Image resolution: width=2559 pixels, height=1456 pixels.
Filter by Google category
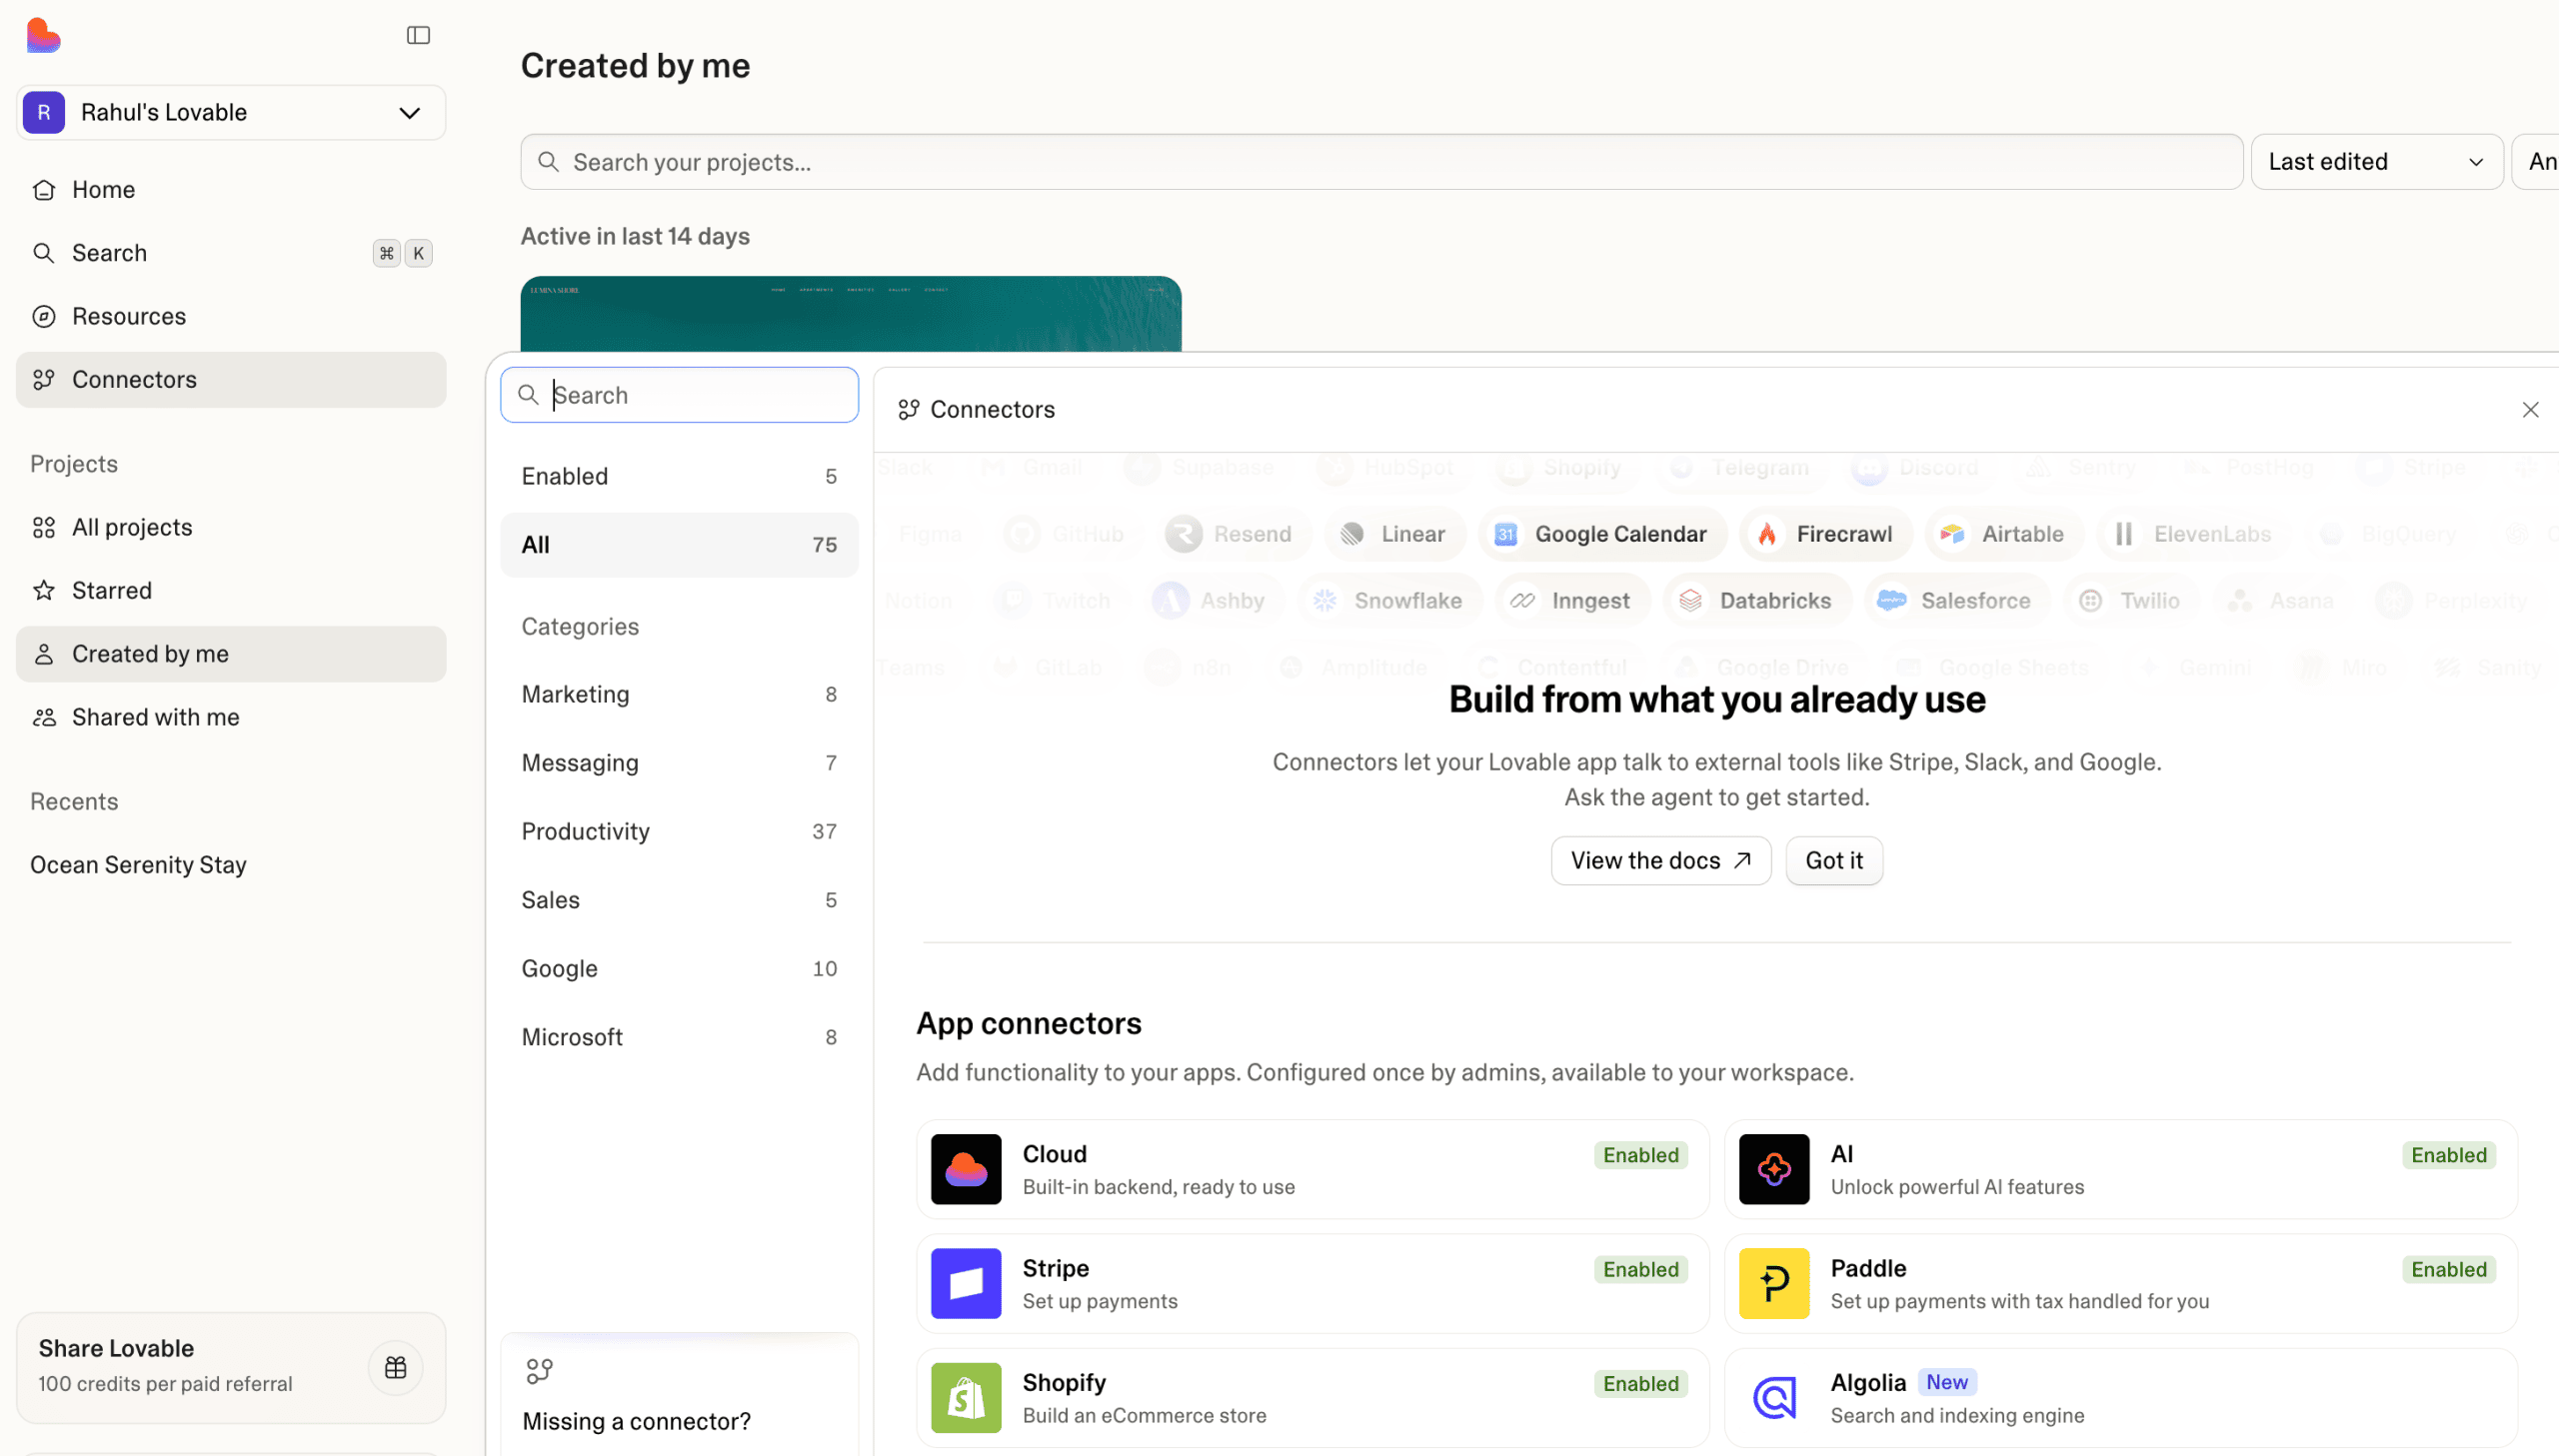[x=679, y=969]
